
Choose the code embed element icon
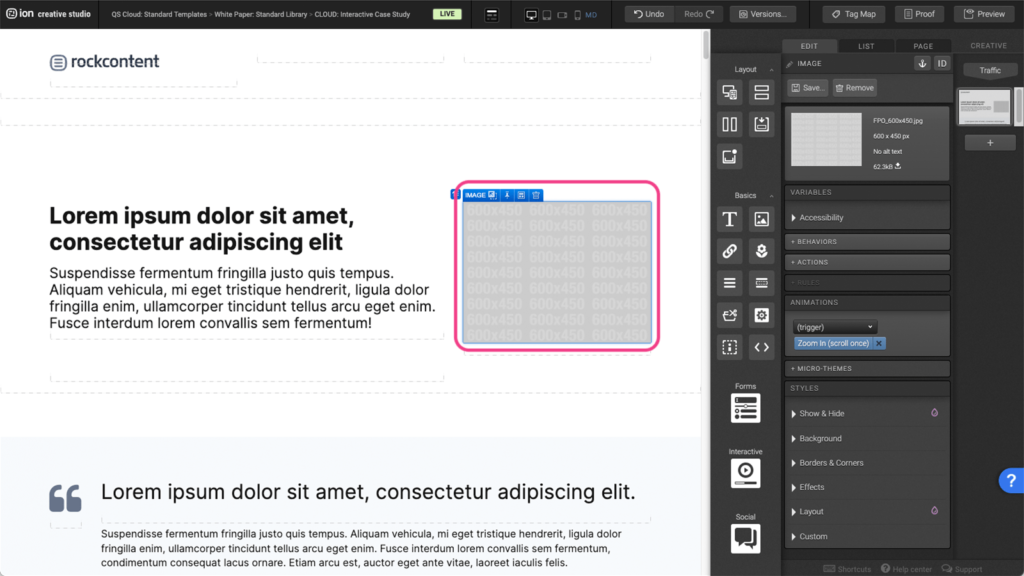pyautogui.click(x=761, y=347)
